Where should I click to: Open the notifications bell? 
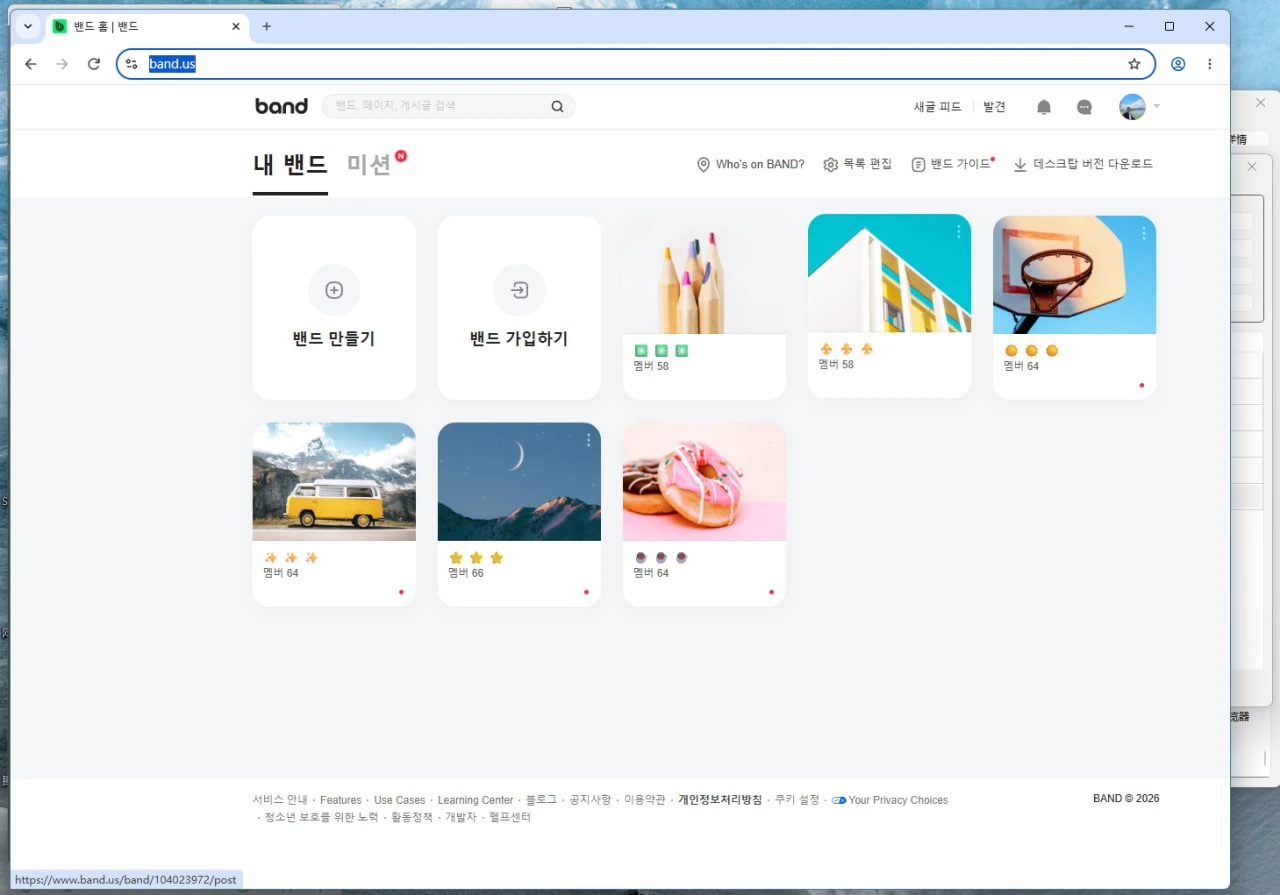1044,107
